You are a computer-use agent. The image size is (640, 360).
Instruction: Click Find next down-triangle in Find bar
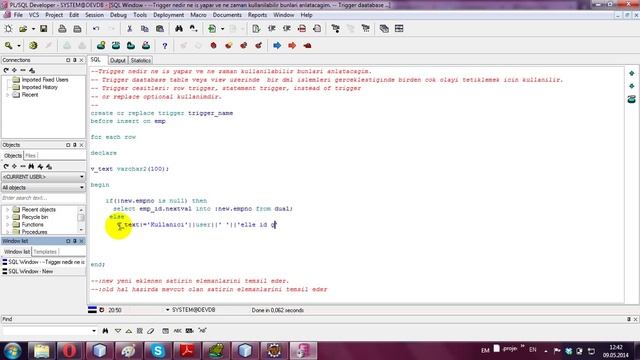[118, 331]
